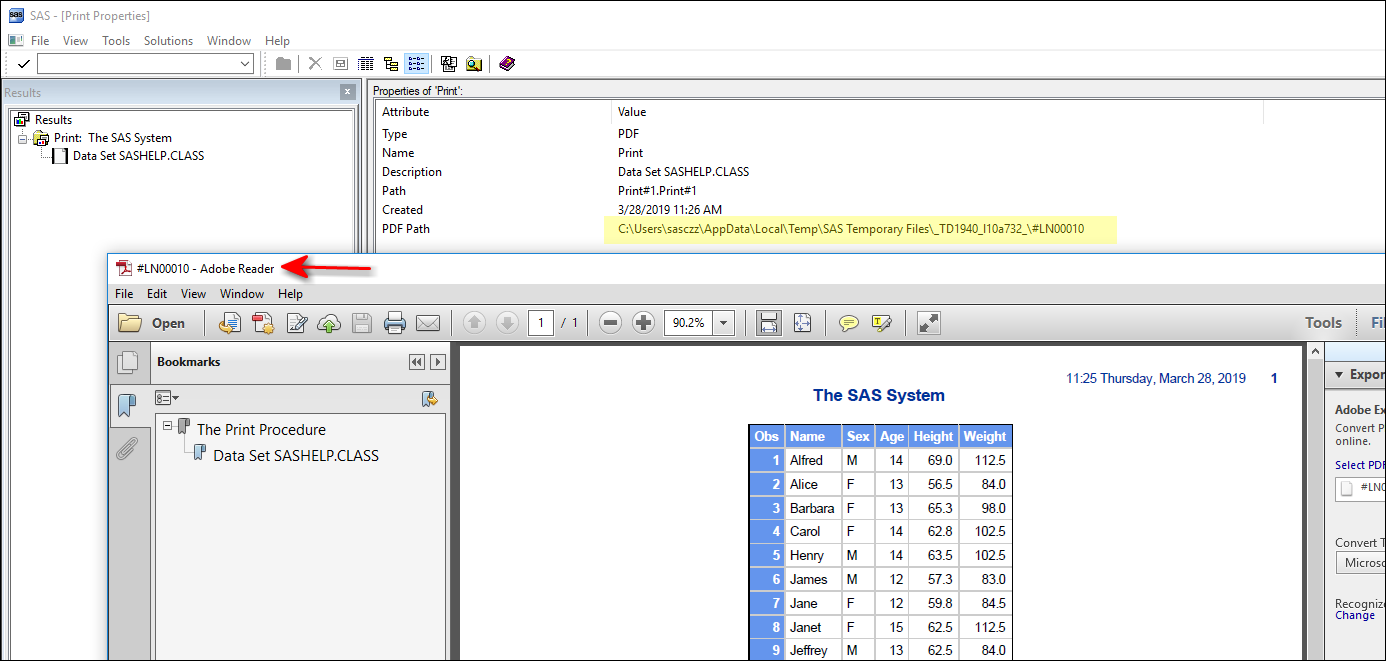This screenshot has height=661, width=1386.
Task: Expand the SAS command bar dropdown
Action: pos(245,63)
